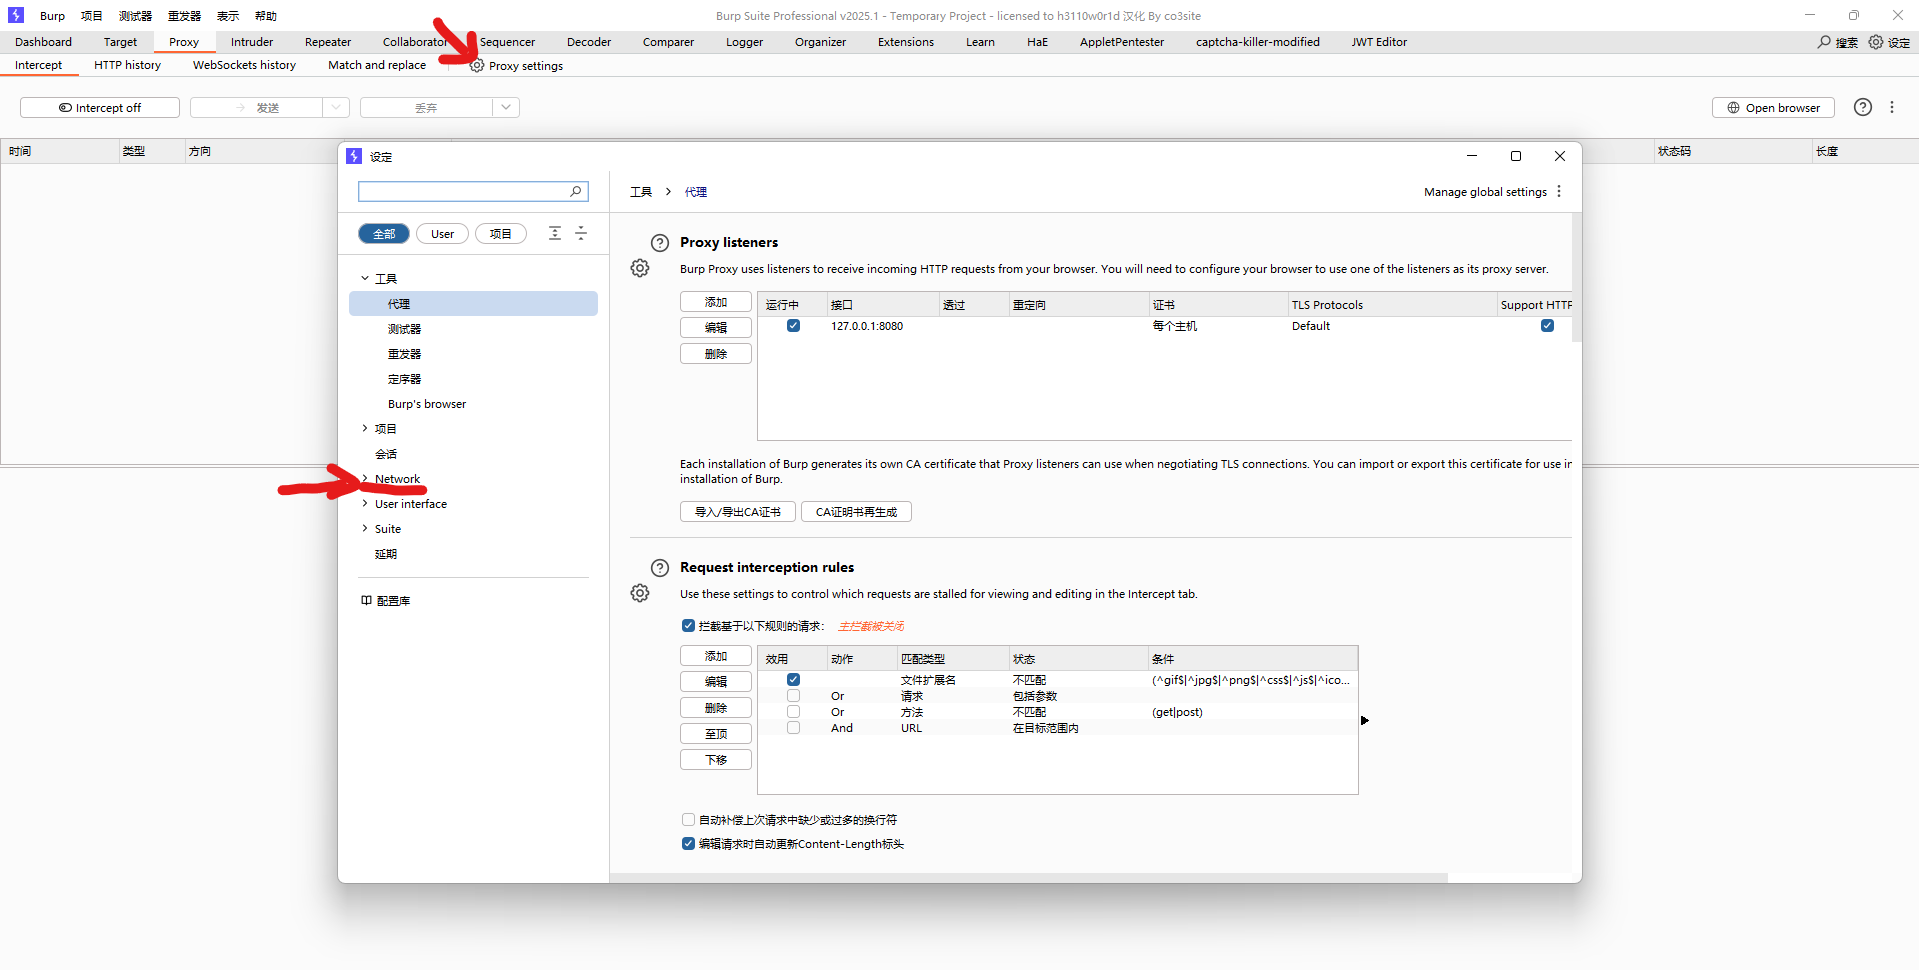Click help icon beside Request interception rules
This screenshot has width=1919, height=970.
click(x=659, y=568)
